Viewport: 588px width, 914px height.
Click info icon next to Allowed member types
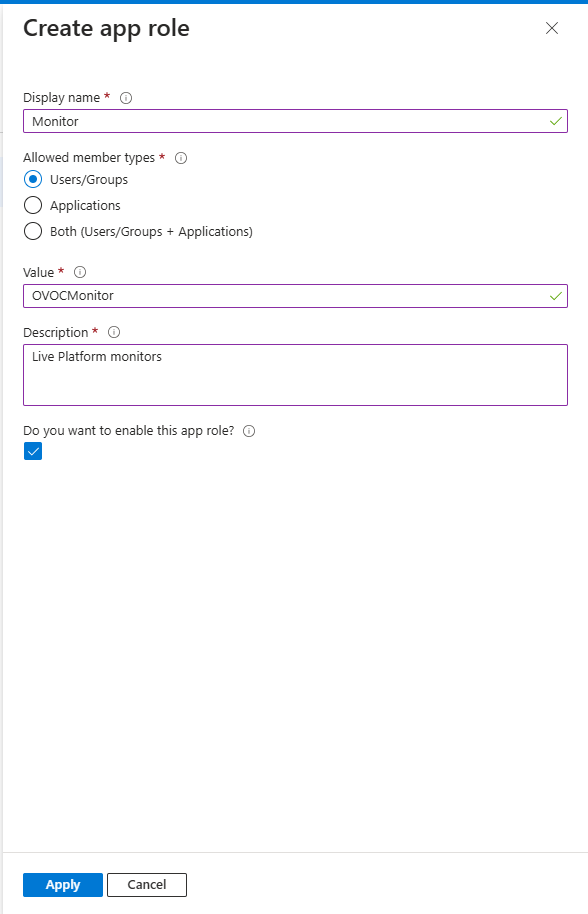(181, 158)
